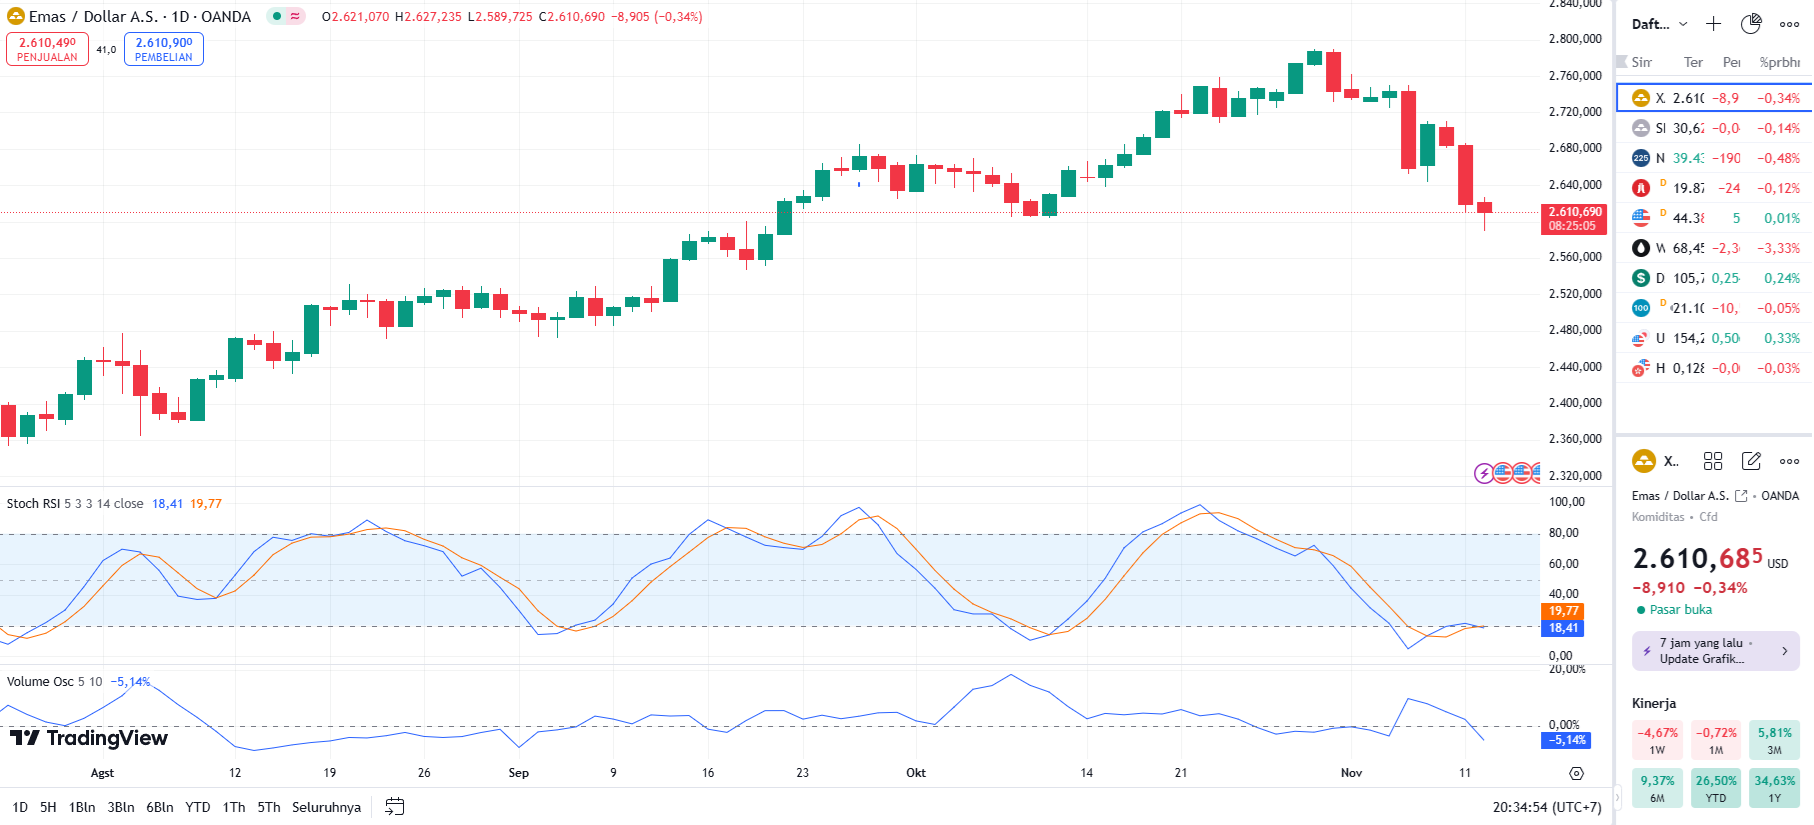
Task: Click the green market open status indicator
Action: coord(1641,610)
